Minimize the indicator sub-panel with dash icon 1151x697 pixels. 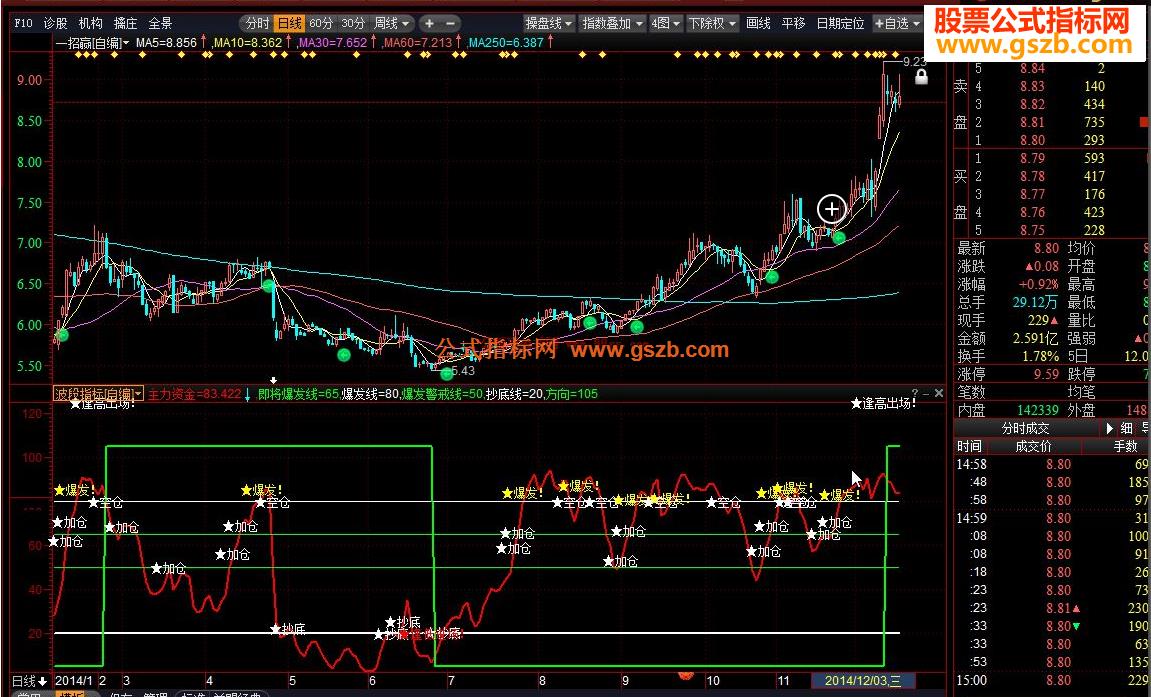pyautogui.click(x=927, y=393)
